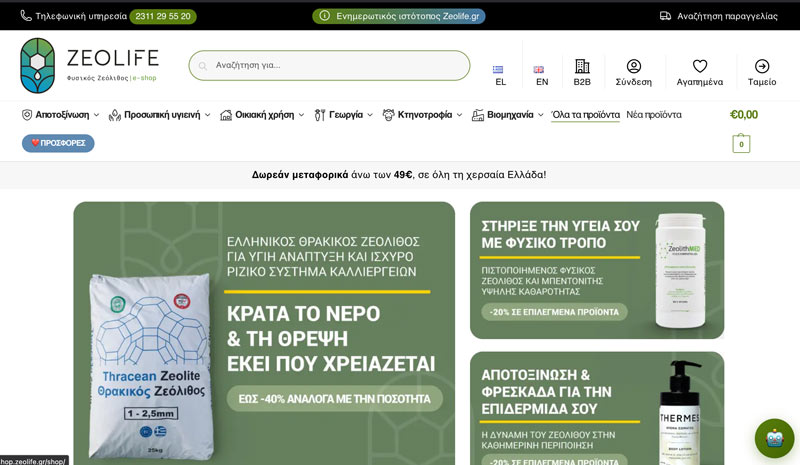Expand the Αποτοξίνωση menu chevron

(x=96, y=115)
